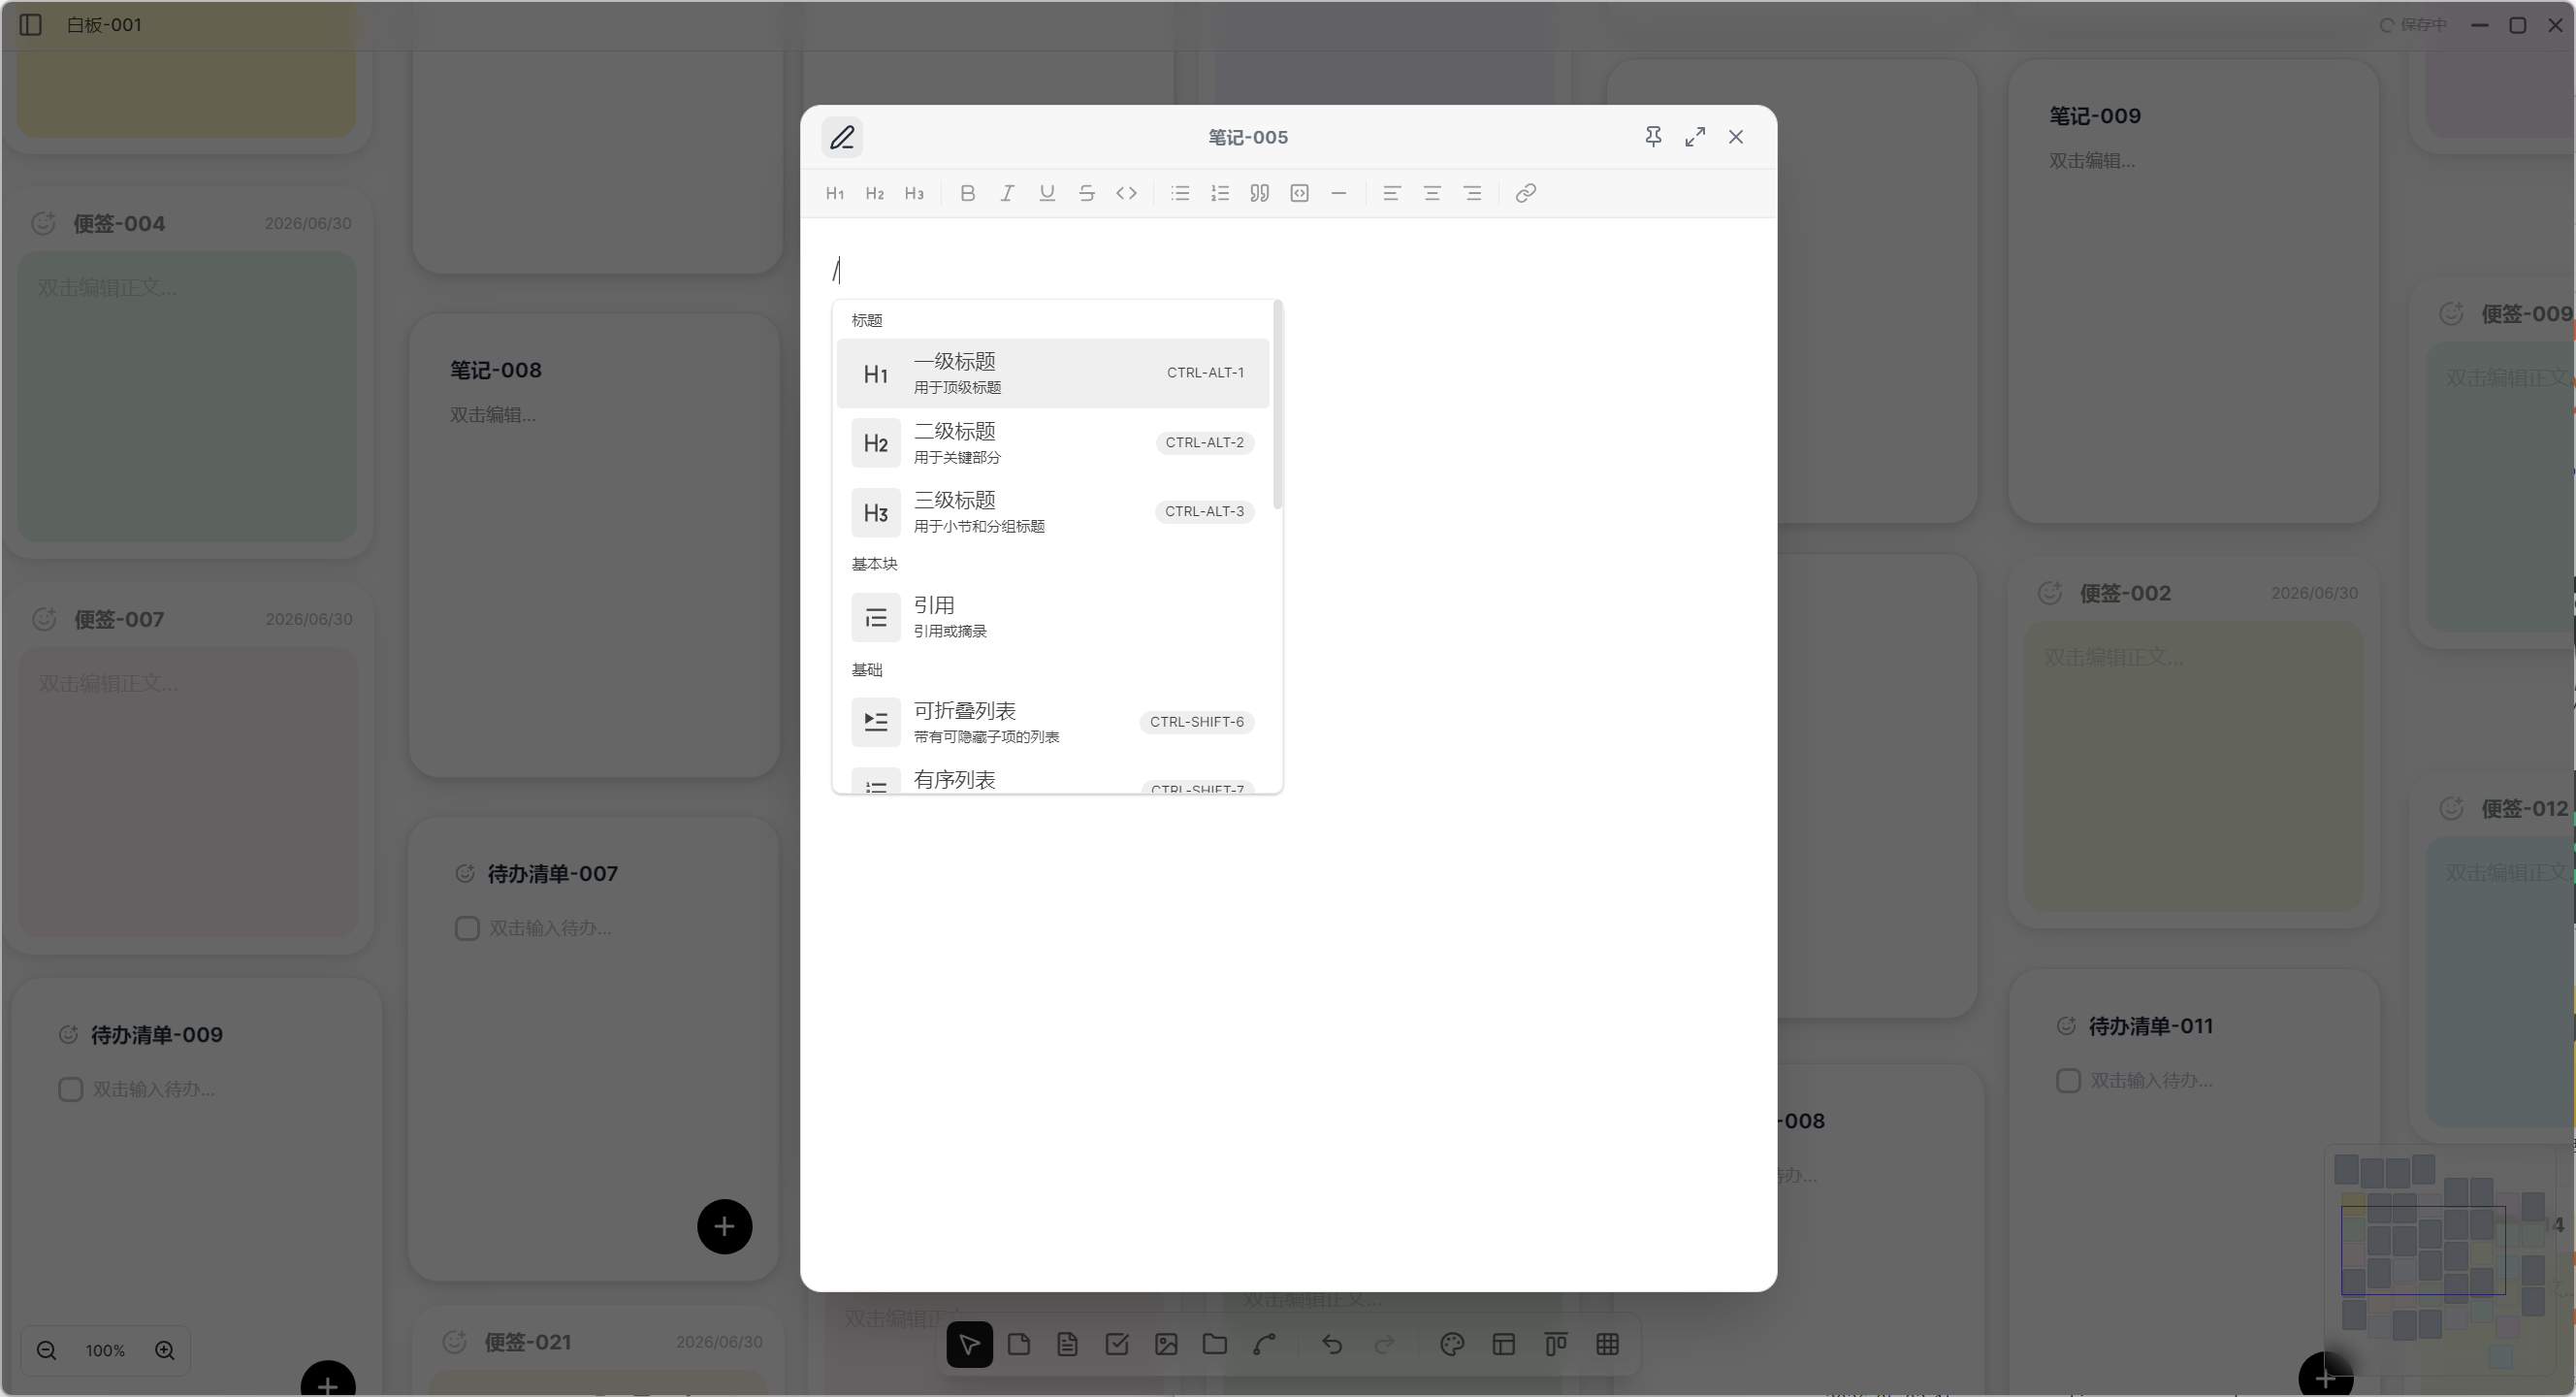Insert an image from the bottom toolbar
Viewport: 2576px width, 1397px height.
[x=1166, y=1345]
